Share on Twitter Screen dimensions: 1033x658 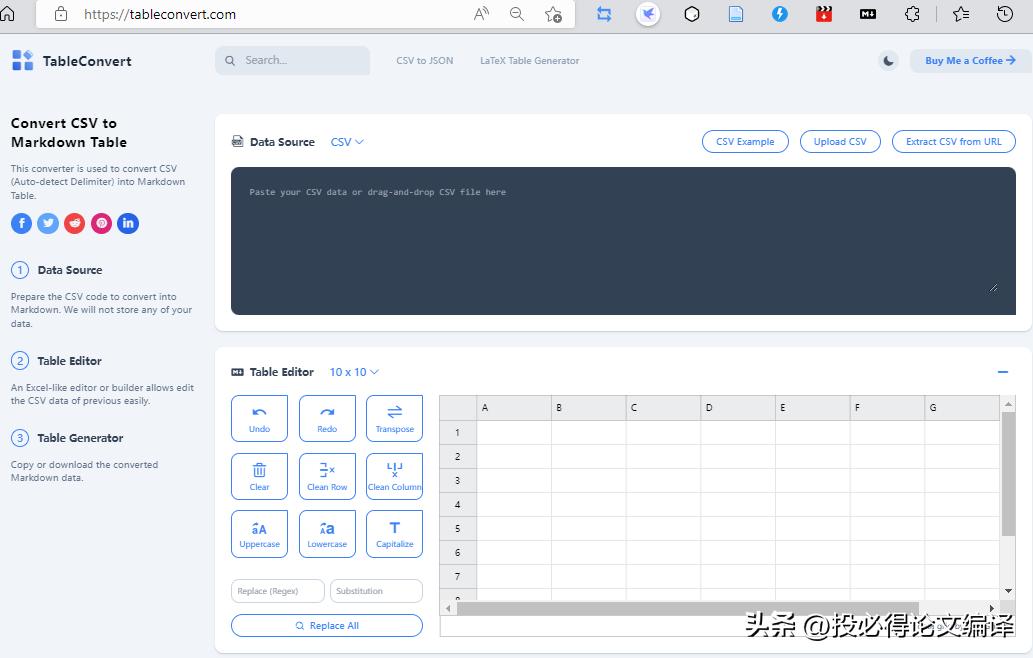click(48, 223)
